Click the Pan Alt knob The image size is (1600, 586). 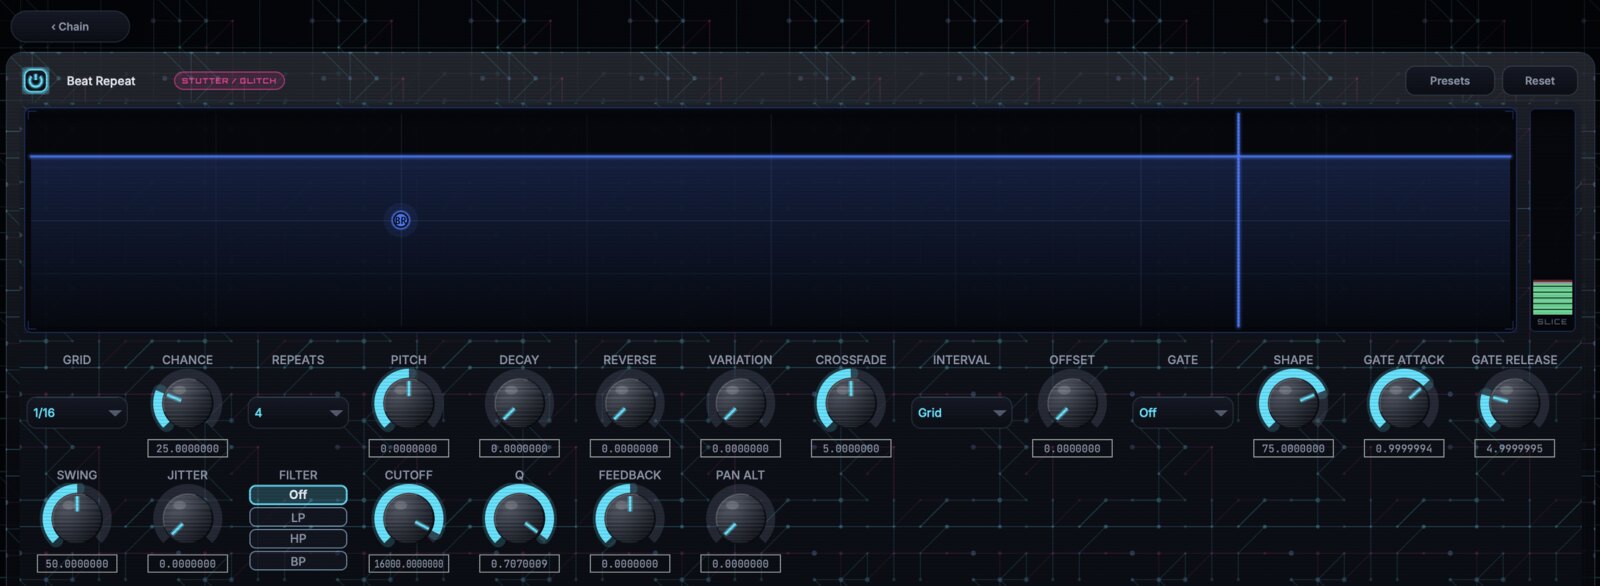point(740,518)
